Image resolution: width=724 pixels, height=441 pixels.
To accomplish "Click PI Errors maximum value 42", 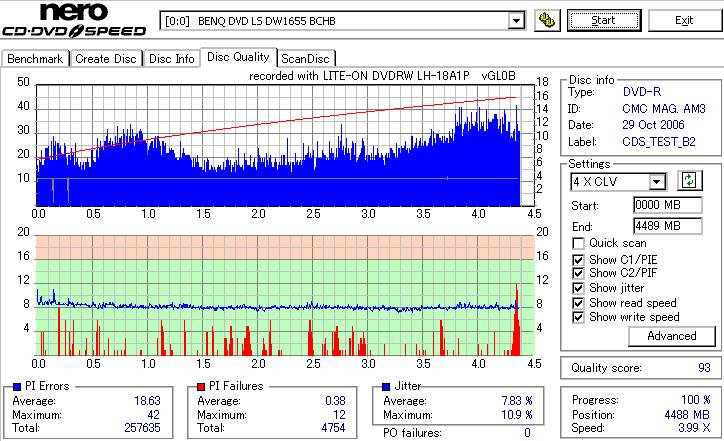I will click(x=153, y=415).
